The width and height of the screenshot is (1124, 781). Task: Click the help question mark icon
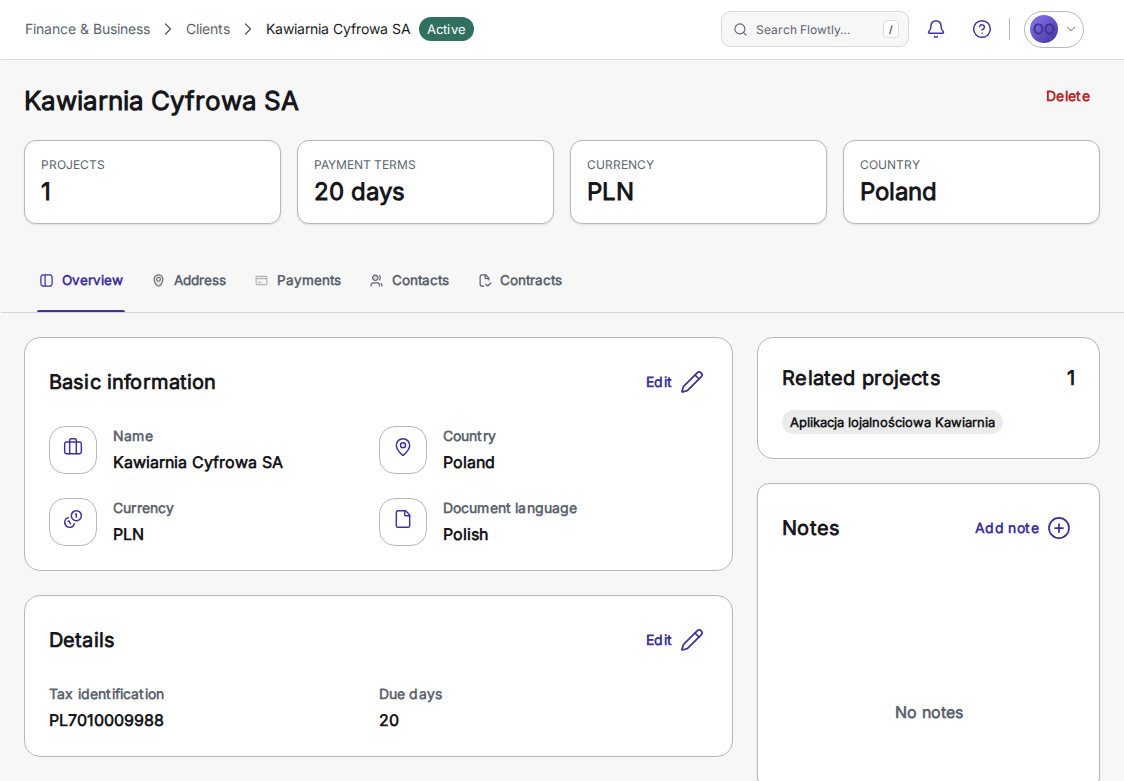pos(981,29)
